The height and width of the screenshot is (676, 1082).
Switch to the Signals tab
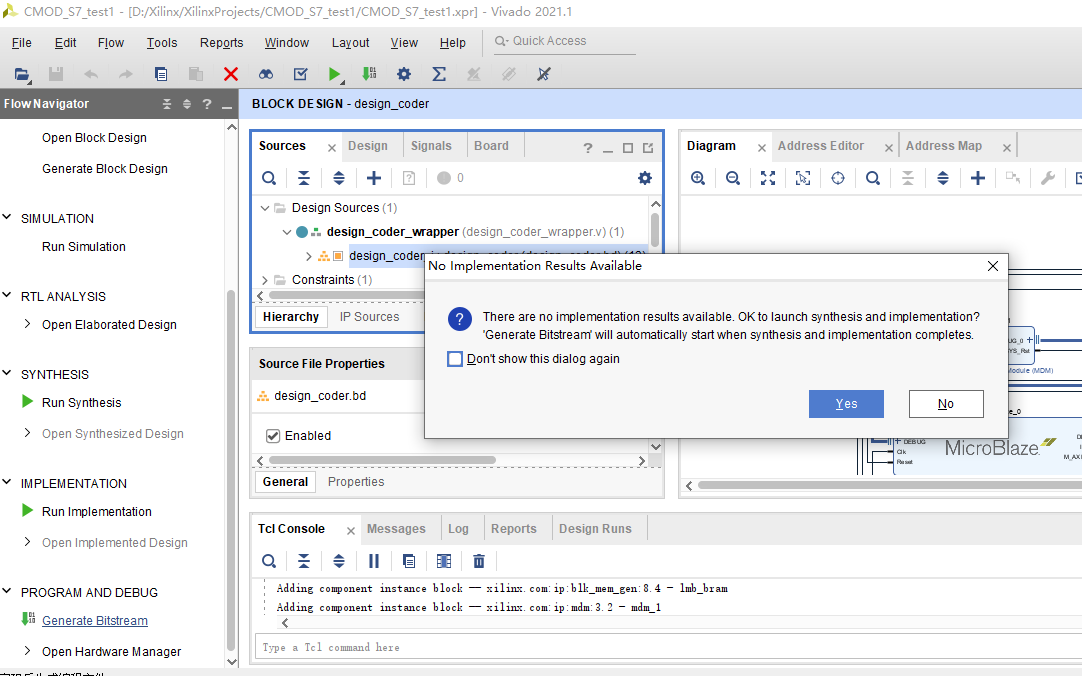coord(431,146)
